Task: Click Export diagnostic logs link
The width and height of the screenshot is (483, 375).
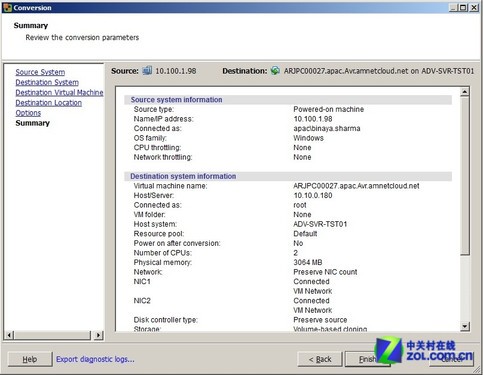Action: [95, 359]
